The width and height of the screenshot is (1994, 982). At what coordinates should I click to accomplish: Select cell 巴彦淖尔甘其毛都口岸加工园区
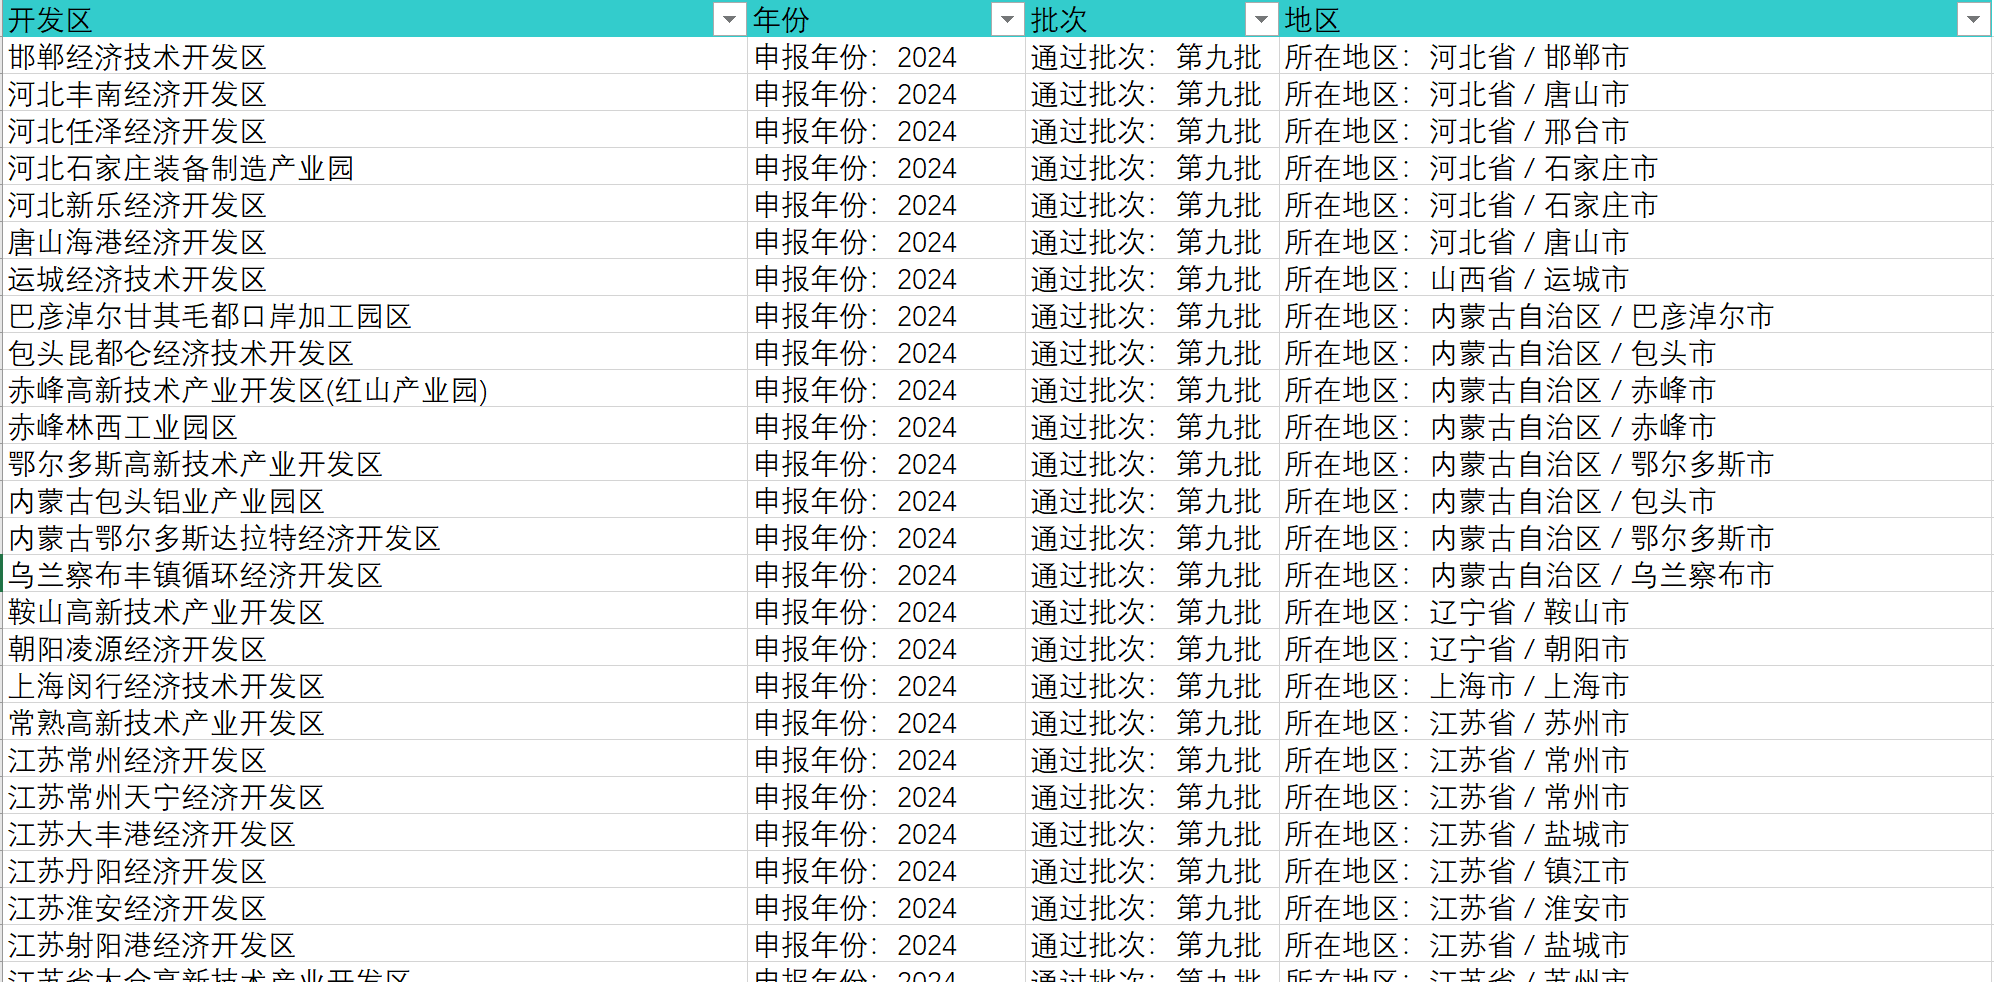point(375,316)
